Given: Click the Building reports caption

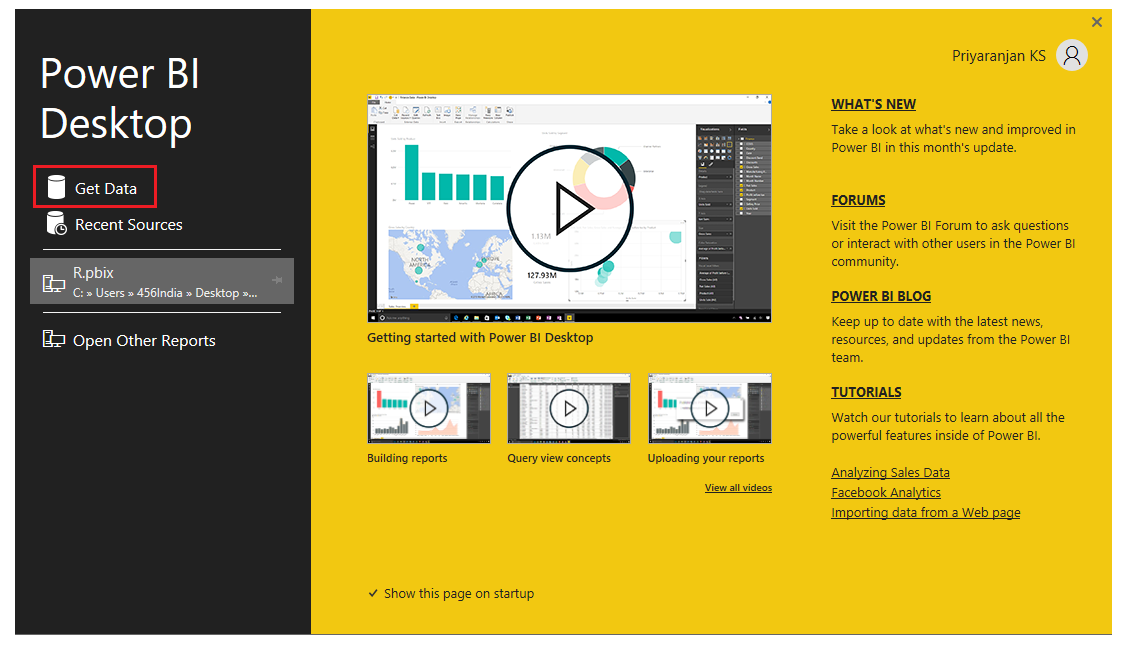Looking at the screenshot, I should click(407, 458).
